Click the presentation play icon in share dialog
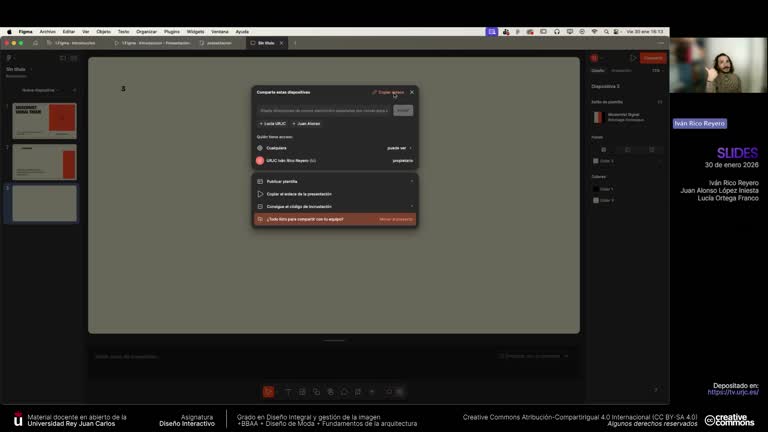The width and height of the screenshot is (768, 432). pos(260,194)
